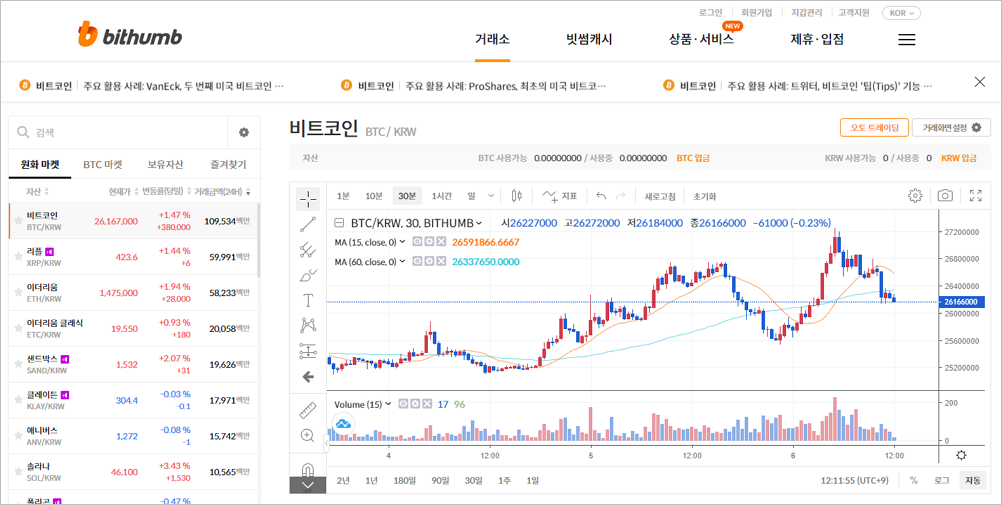1002x505 pixels.
Task: Favorite the 리플 XRP/KRW star
Action: 19,256
